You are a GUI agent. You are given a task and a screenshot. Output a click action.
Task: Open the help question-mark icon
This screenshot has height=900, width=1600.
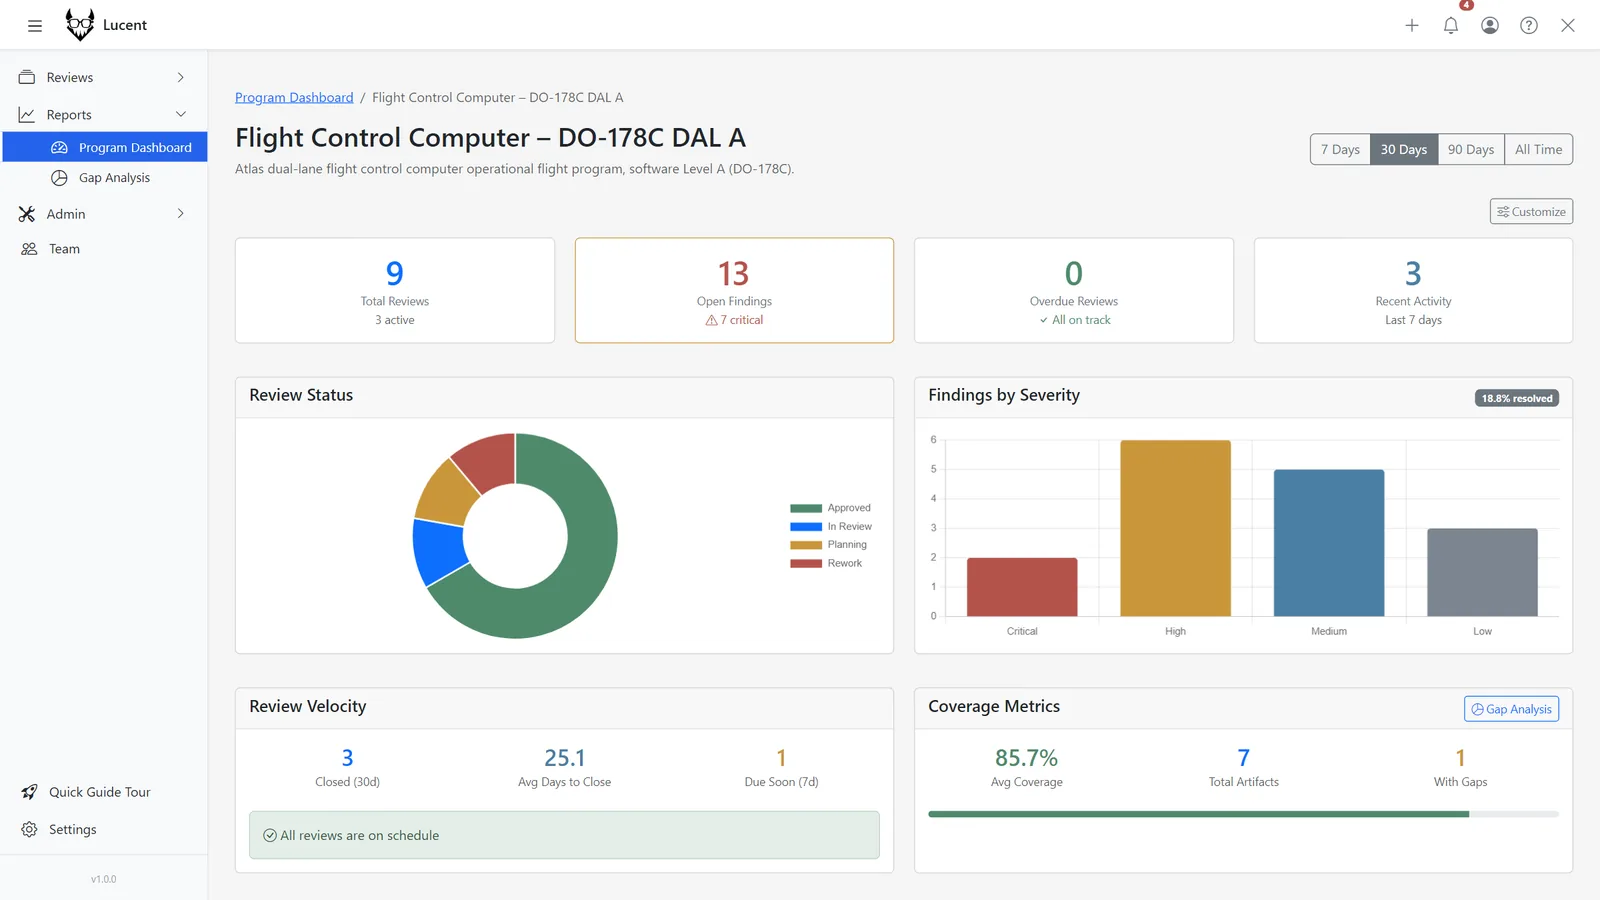coord(1529,26)
